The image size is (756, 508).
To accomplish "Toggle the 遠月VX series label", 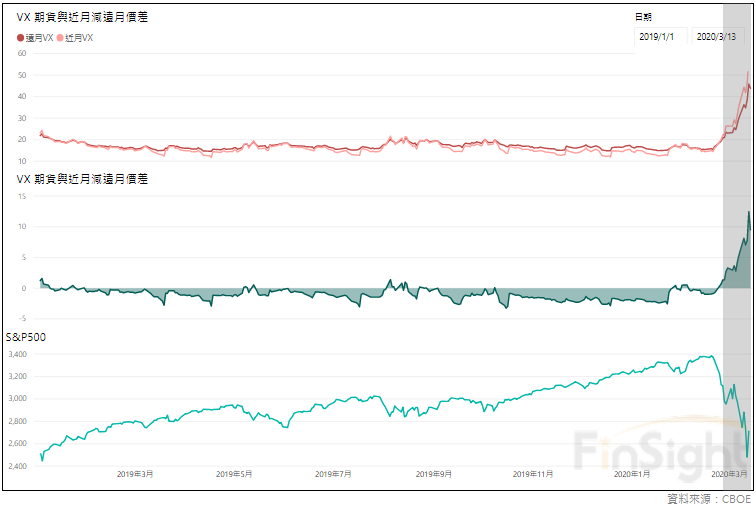I will pyautogui.click(x=39, y=37).
